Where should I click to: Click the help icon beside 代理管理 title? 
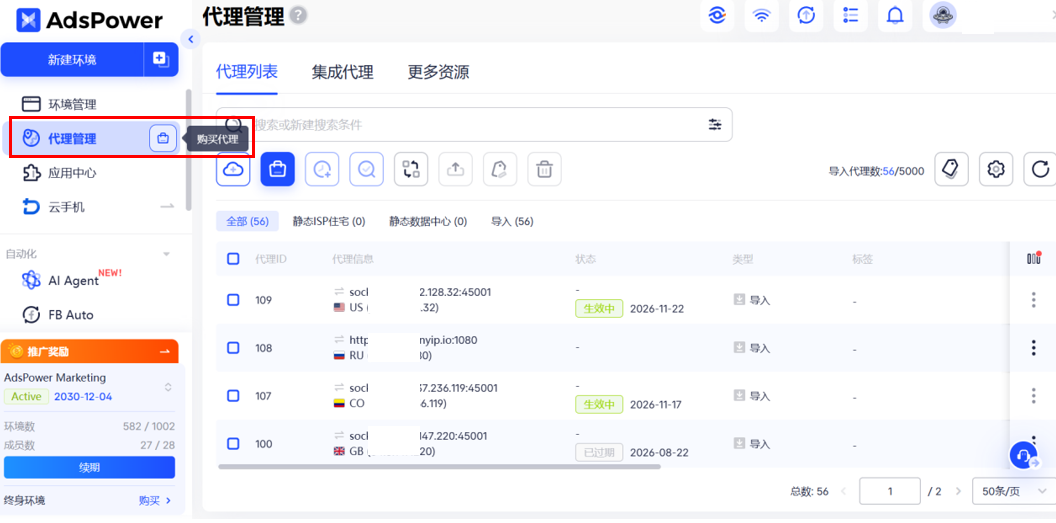pos(298,15)
